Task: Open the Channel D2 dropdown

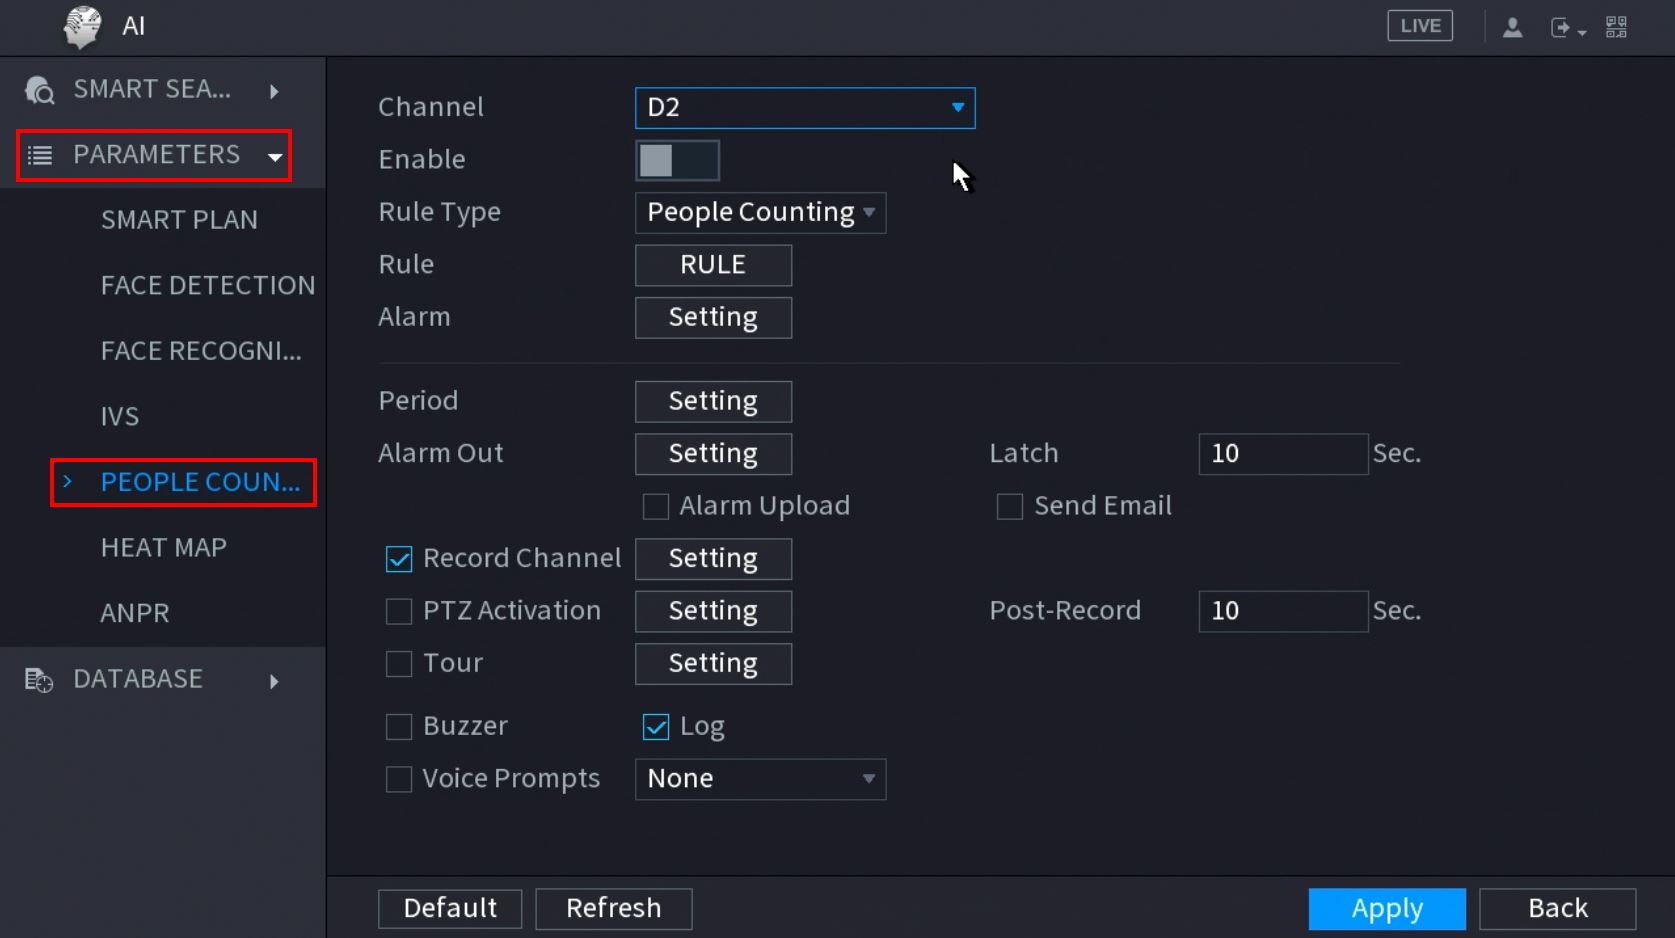Action: (x=804, y=108)
